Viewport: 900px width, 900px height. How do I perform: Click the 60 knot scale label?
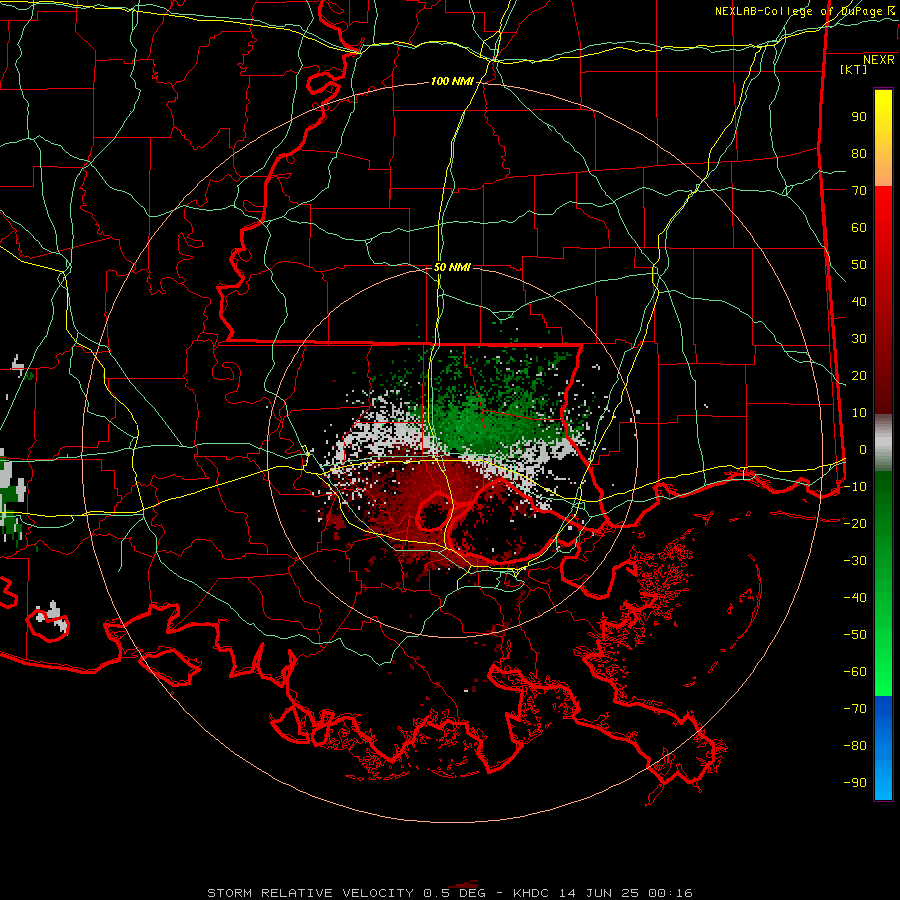[859, 228]
